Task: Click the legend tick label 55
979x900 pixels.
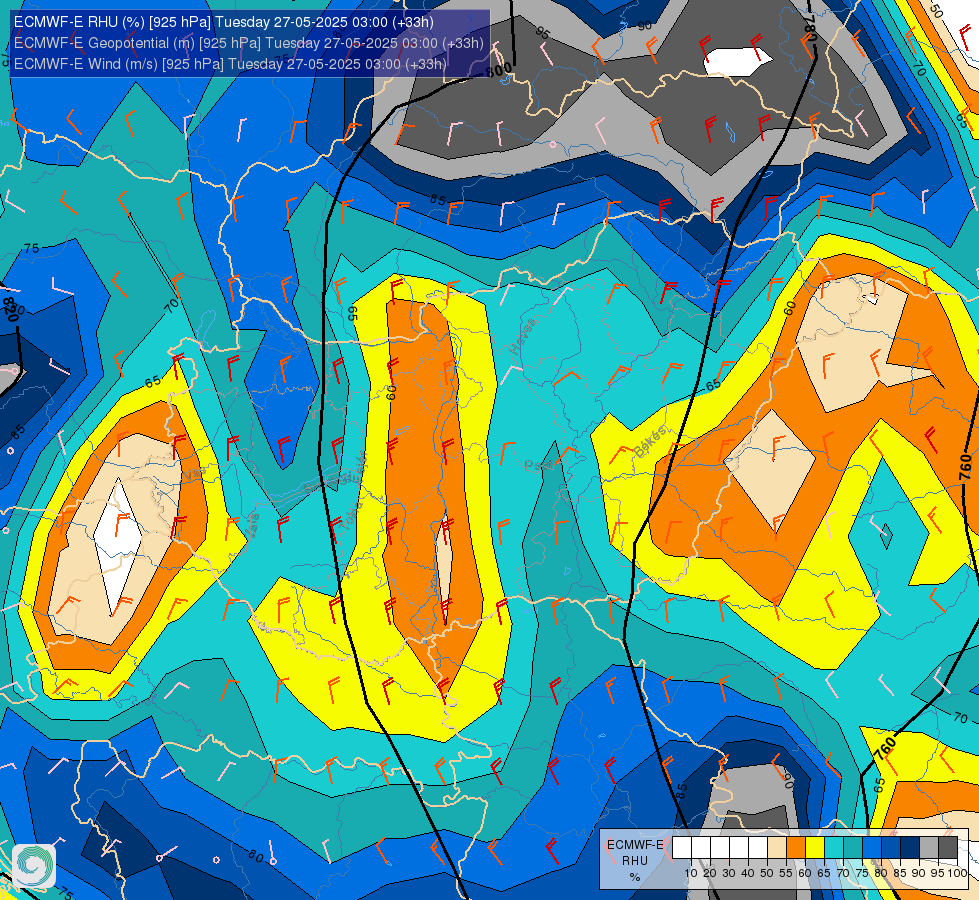Action: [x=786, y=873]
